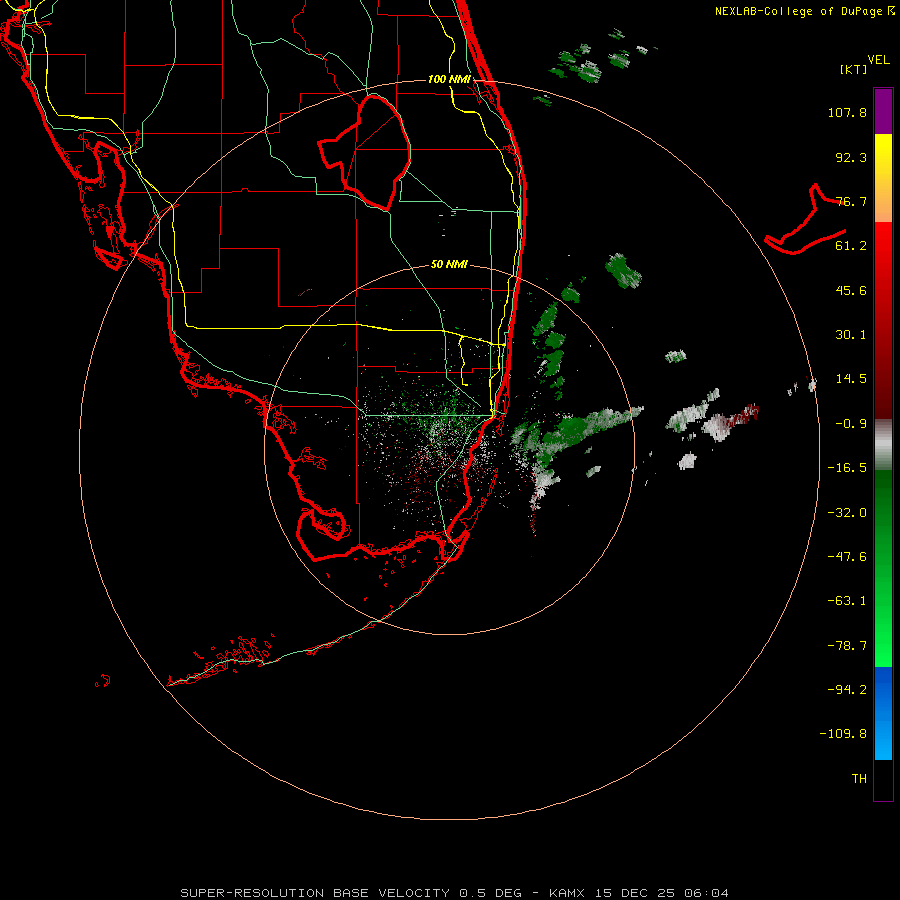The height and width of the screenshot is (900, 900).
Task: Click the 107.8 velocity scale value
Action: [x=847, y=112]
